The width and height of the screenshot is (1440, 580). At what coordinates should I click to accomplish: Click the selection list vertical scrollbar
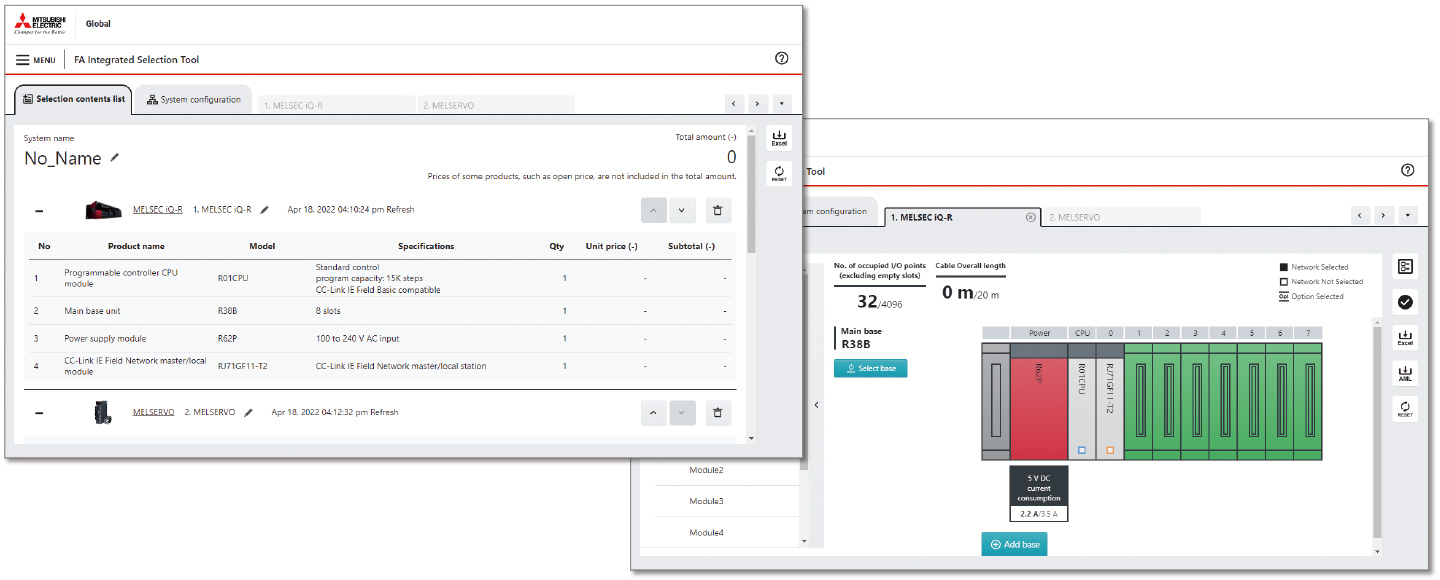[751, 200]
